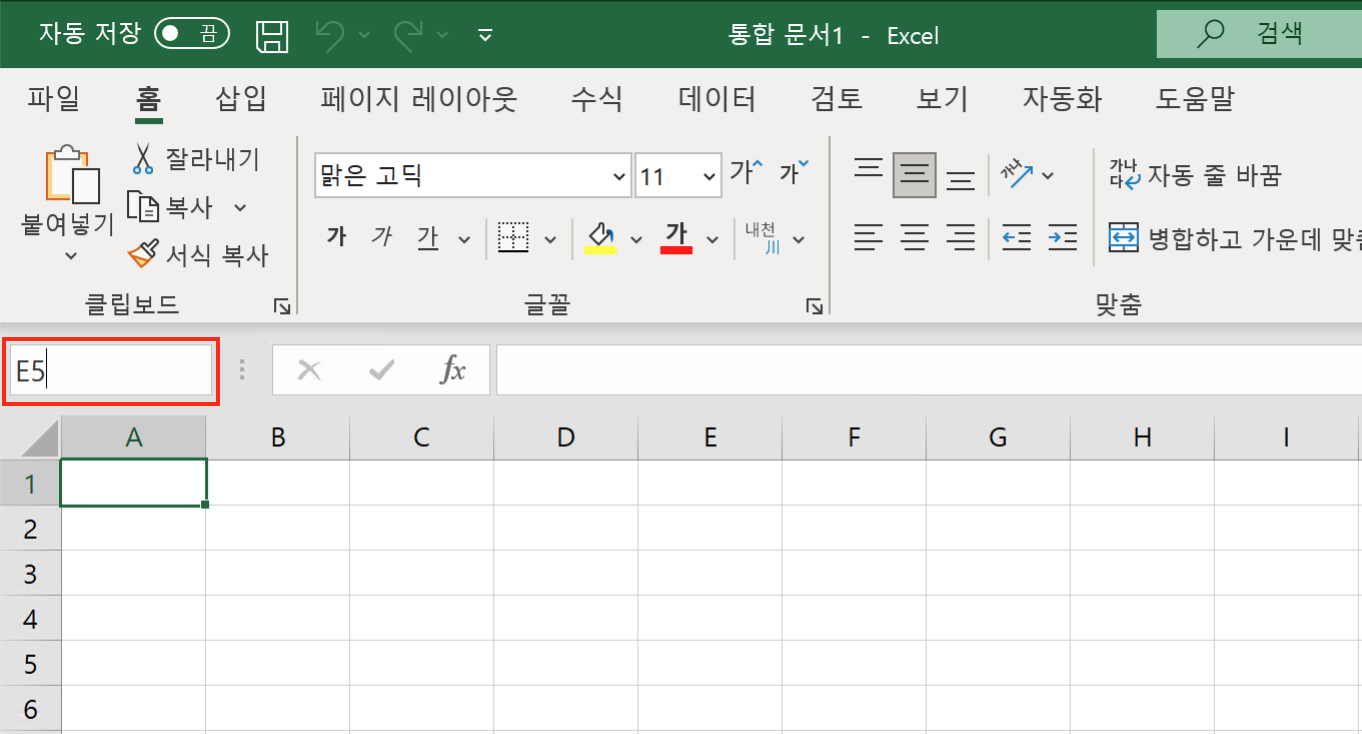Click the fx insert function icon
This screenshot has width=1362, height=734.
point(453,371)
